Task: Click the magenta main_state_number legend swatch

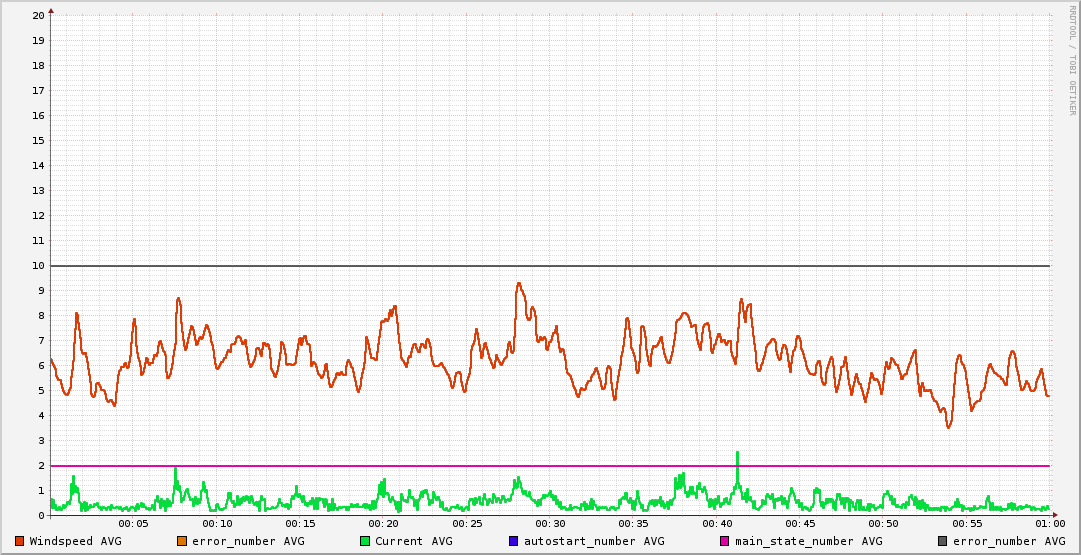Action: click(x=725, y=541)
